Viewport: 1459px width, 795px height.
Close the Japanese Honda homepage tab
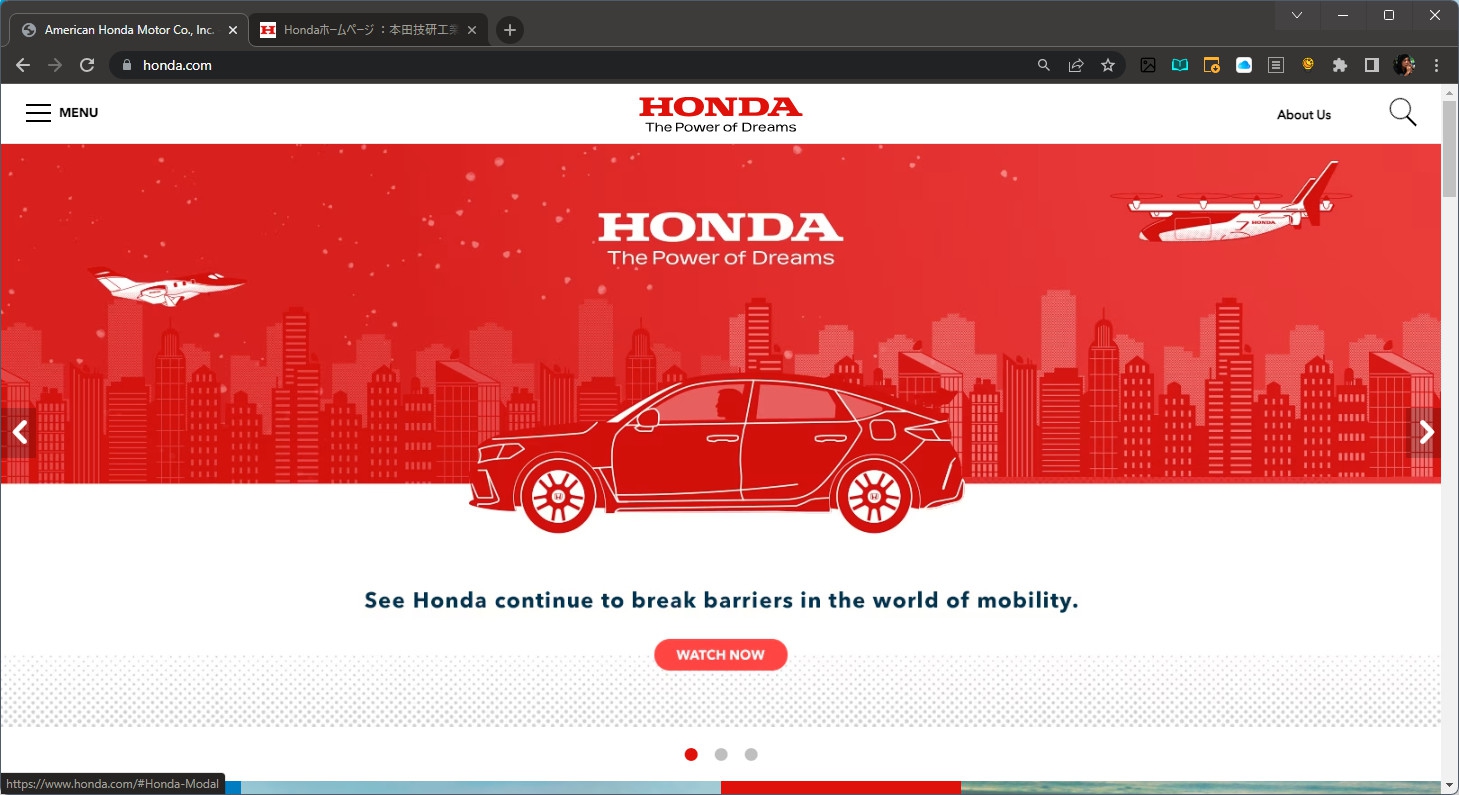[x=472, y=30]
